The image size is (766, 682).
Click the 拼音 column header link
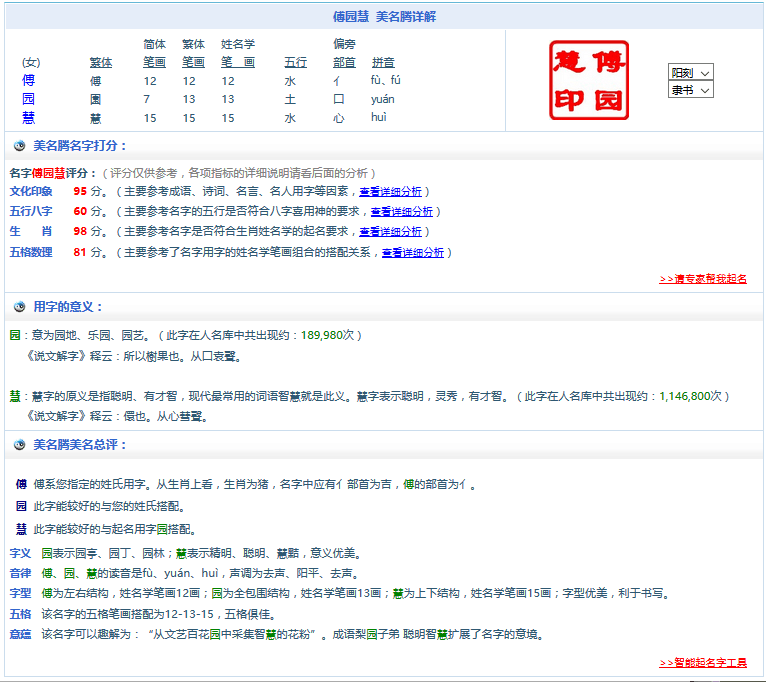(383, 63)
